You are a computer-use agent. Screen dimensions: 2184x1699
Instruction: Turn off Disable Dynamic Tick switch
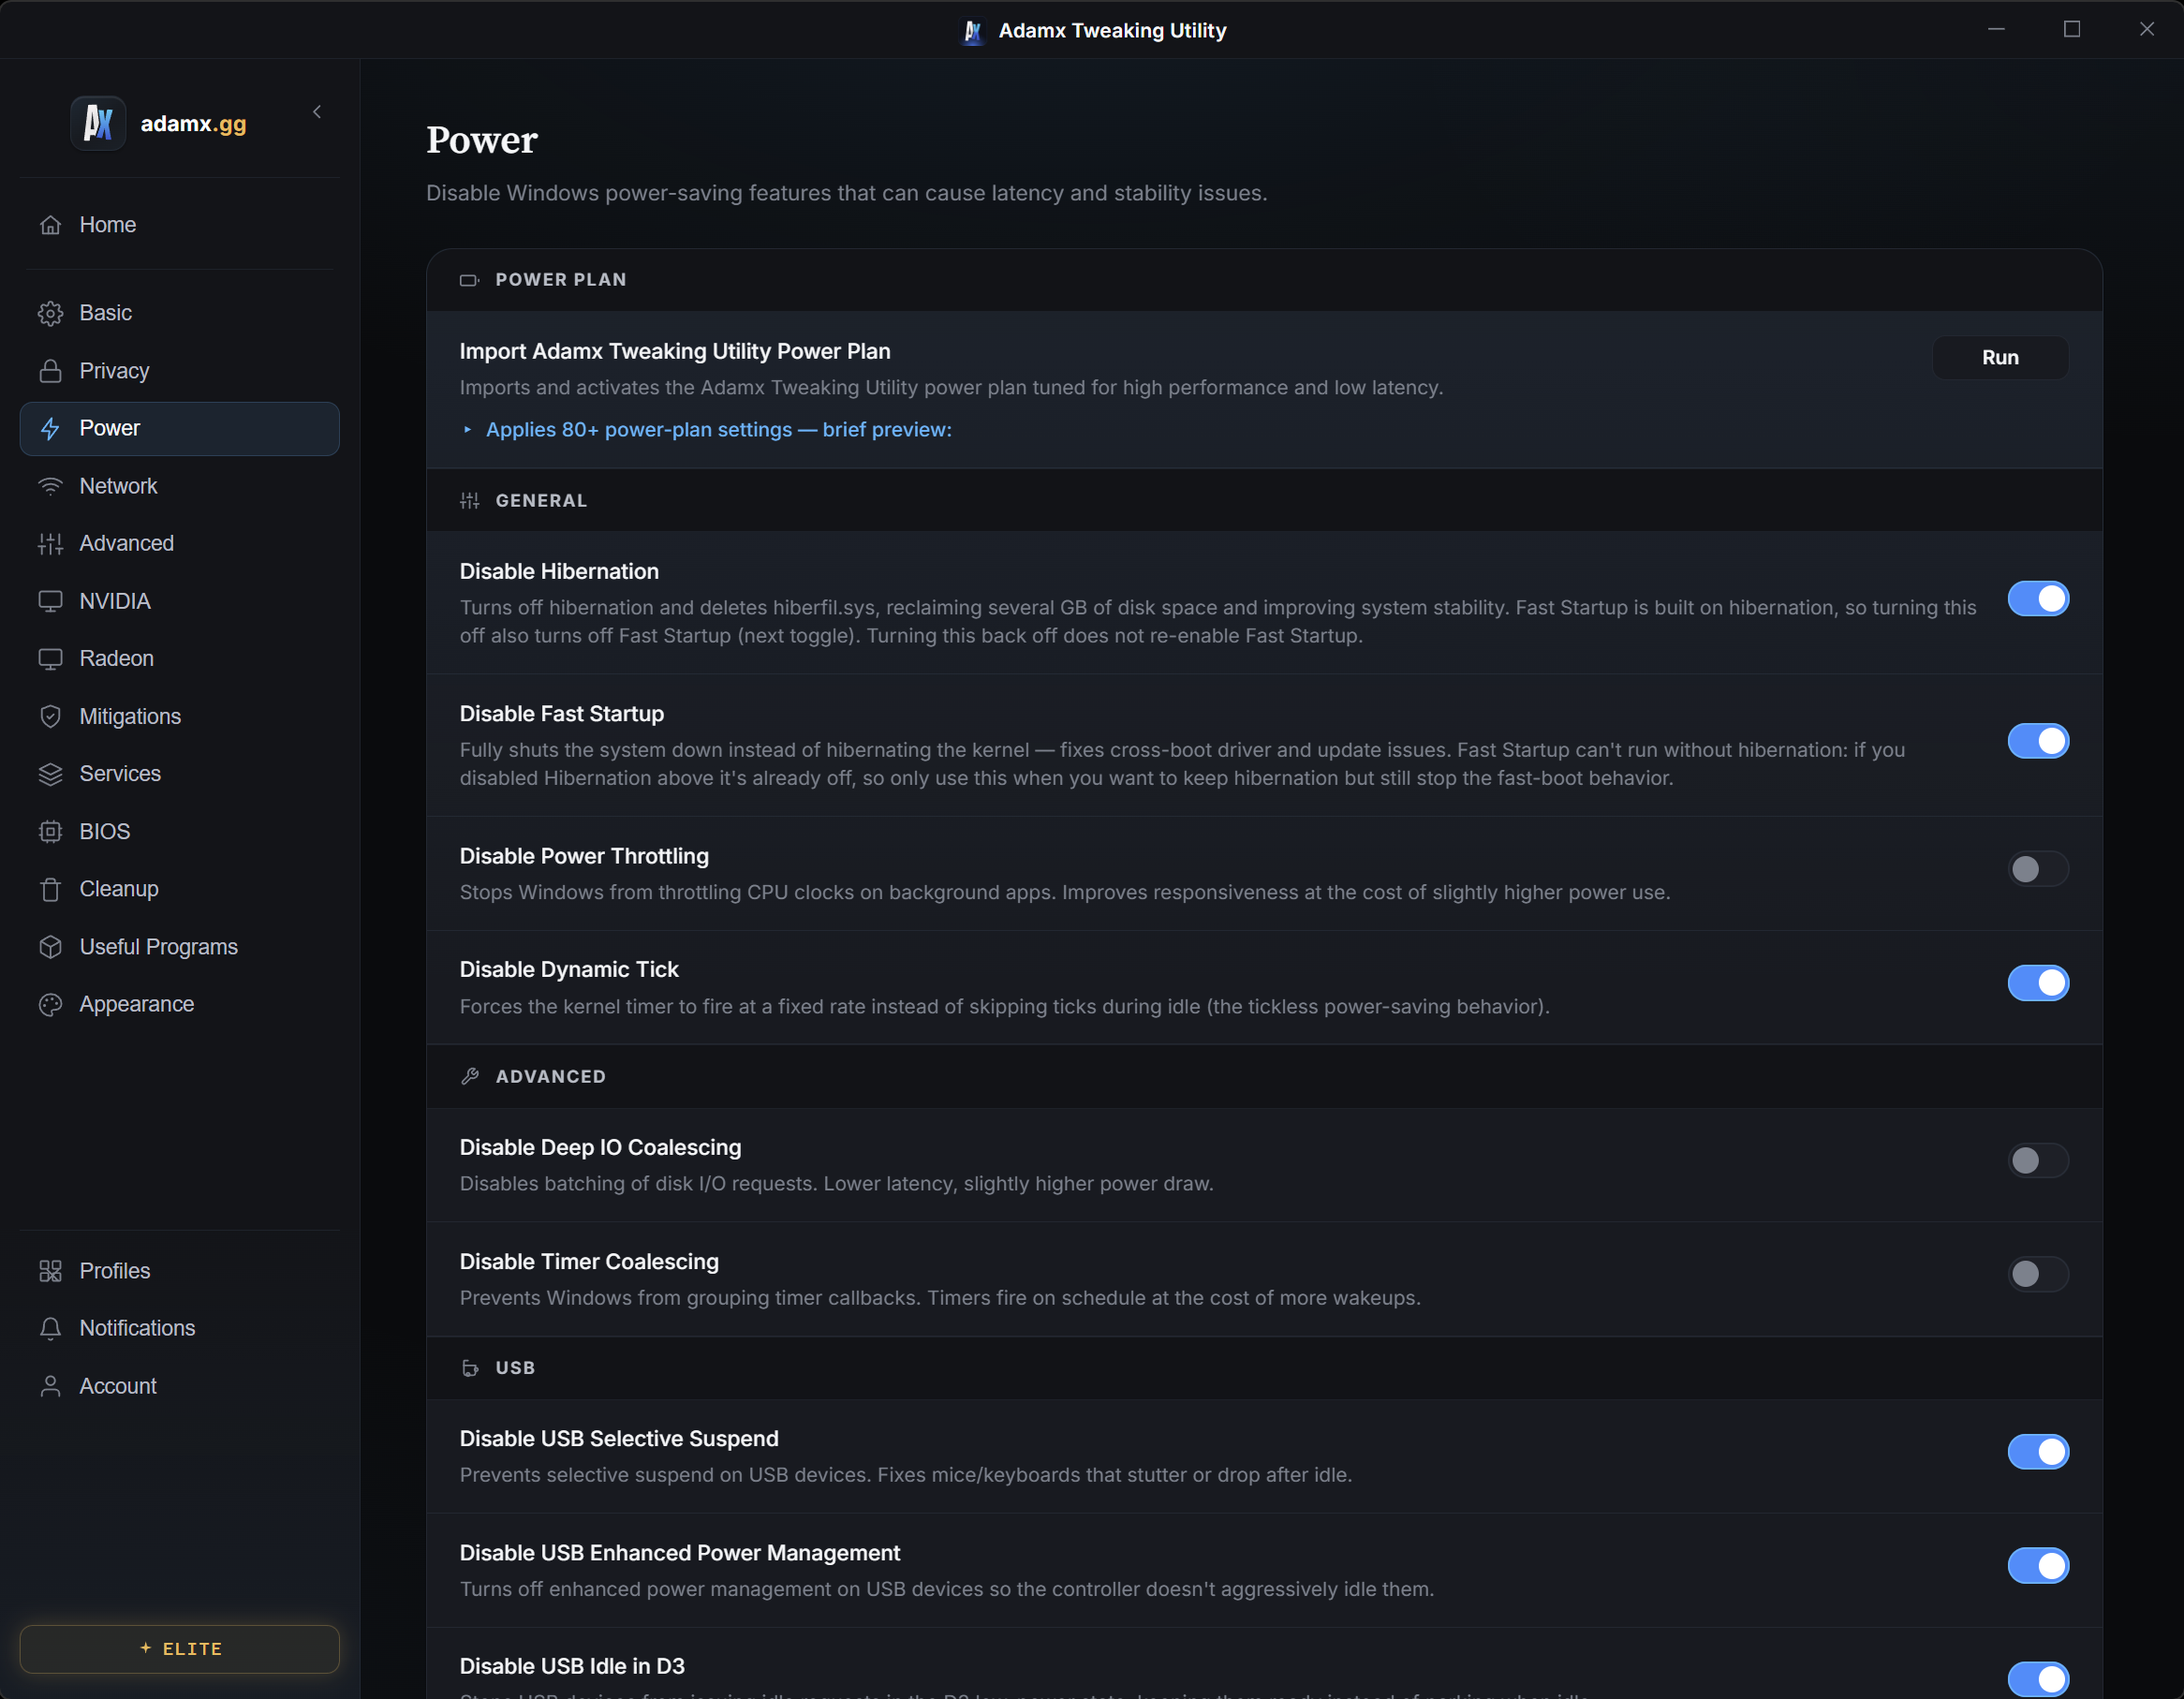[x=2038, y=983]
